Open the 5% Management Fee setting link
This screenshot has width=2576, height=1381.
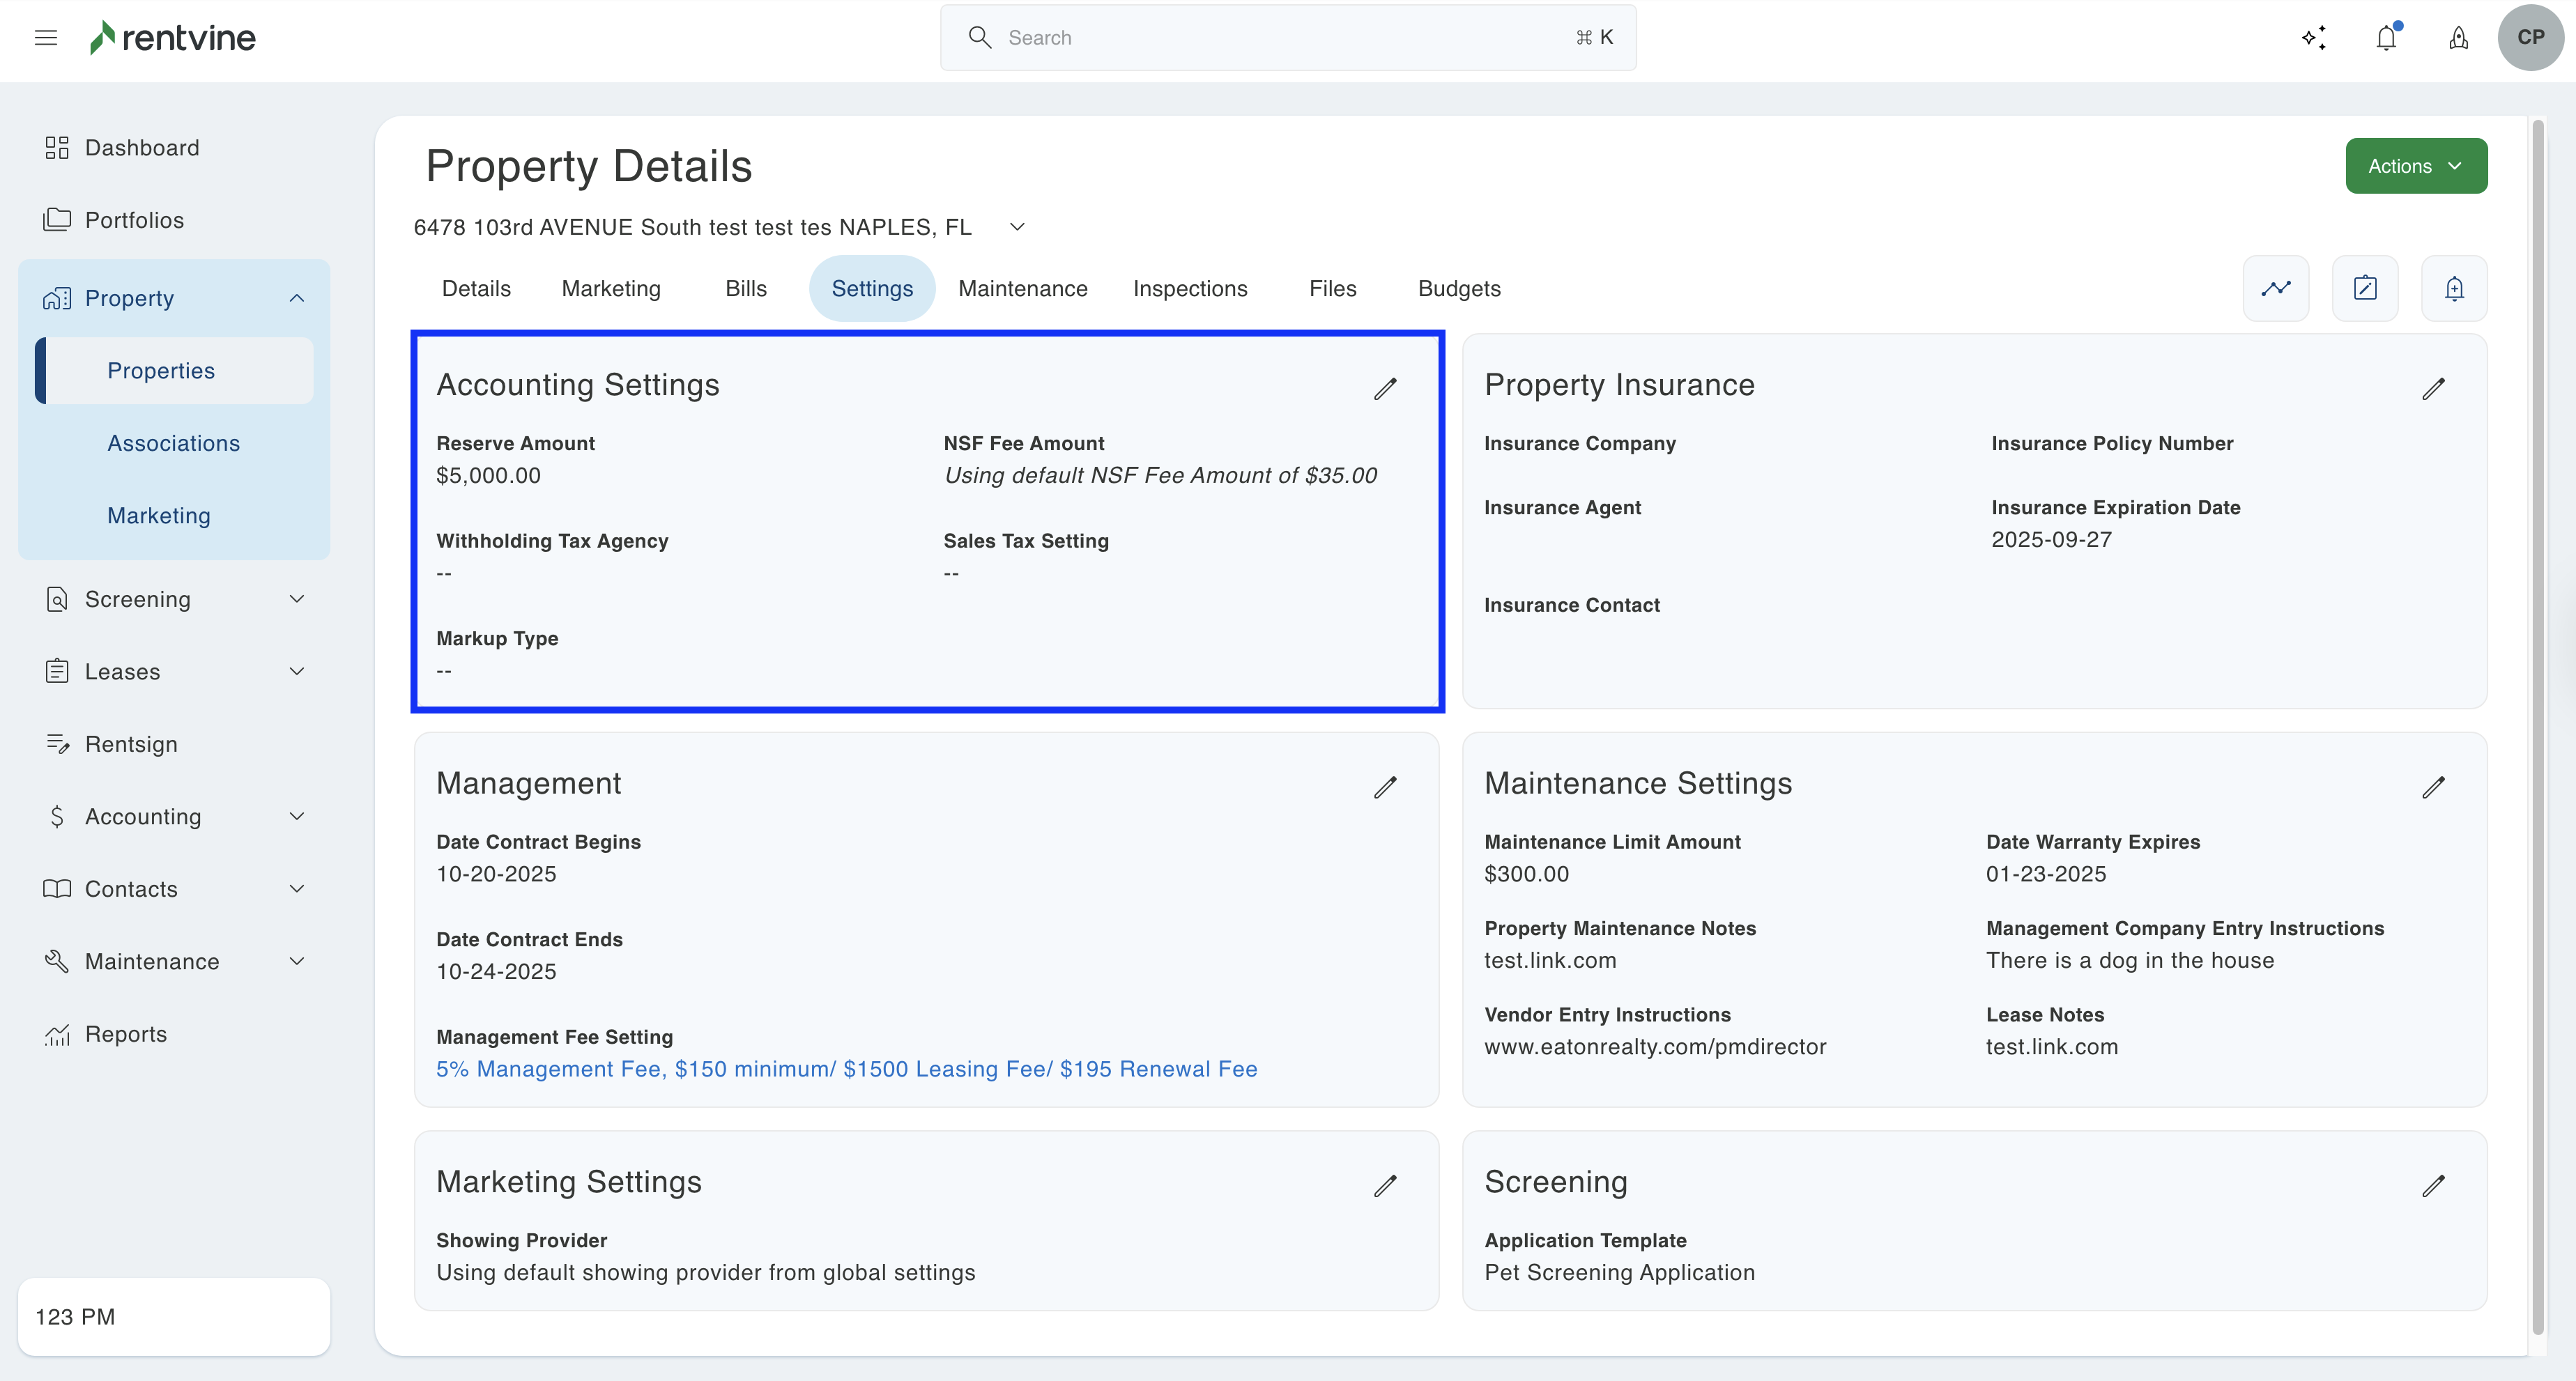(x=846, y=1068)
